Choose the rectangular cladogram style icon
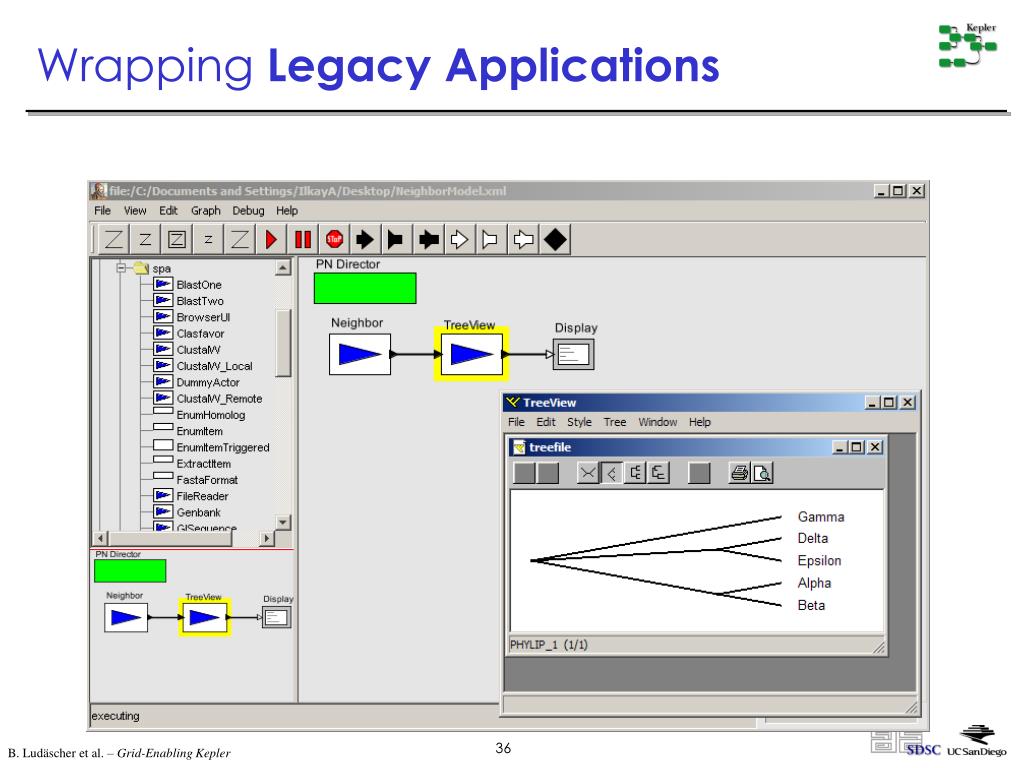 tap(635, 473)
